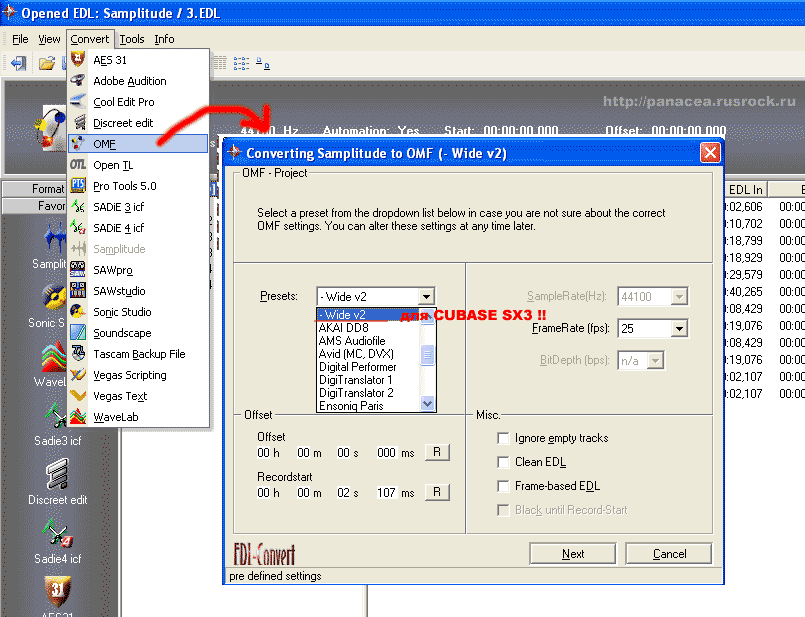Viewport: 805px width, 617px height.
Task: Choose AMS Audiofile preset from list
Action: (x=368, y=341)
